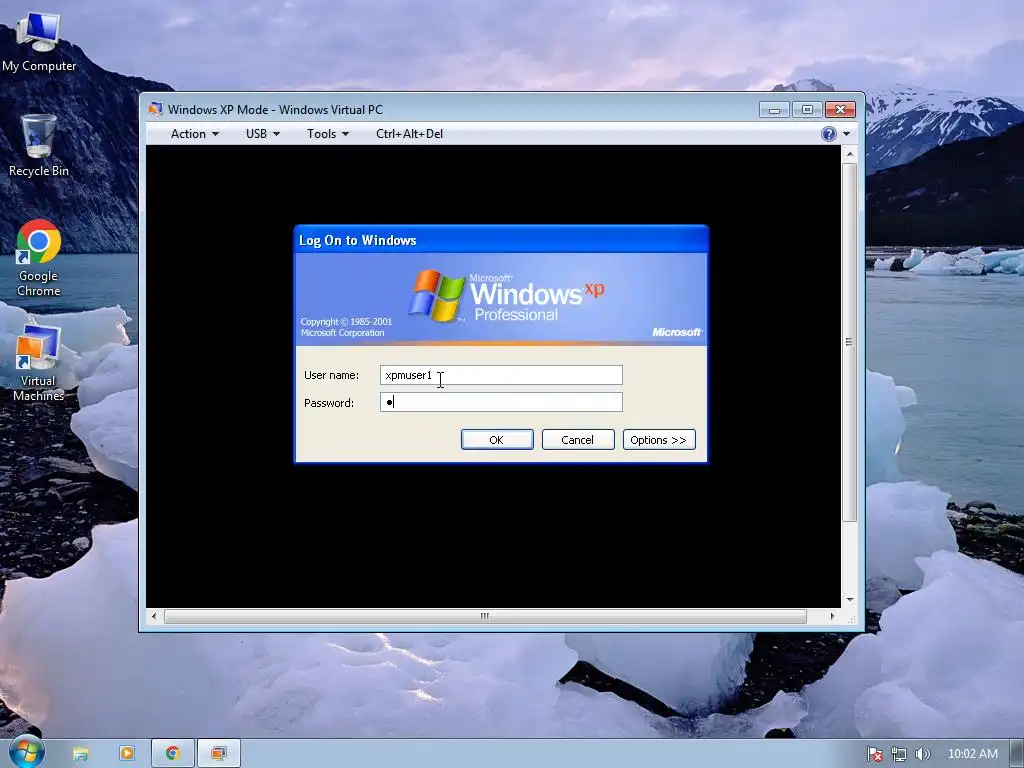This screenshot has width=1024, height=768.
Task: Close the Windows XP Mode window
Action: pos(840,109)
